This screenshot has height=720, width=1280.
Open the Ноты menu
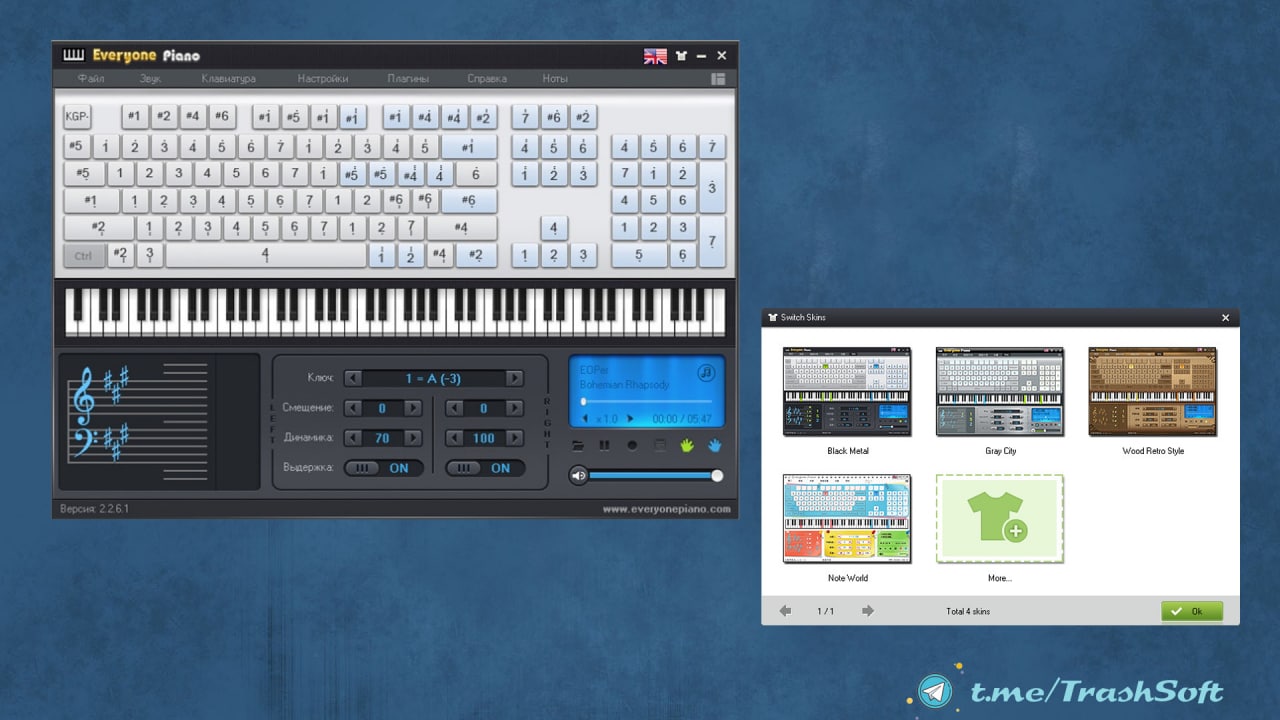pyautogui.click(x=555, y=79)
